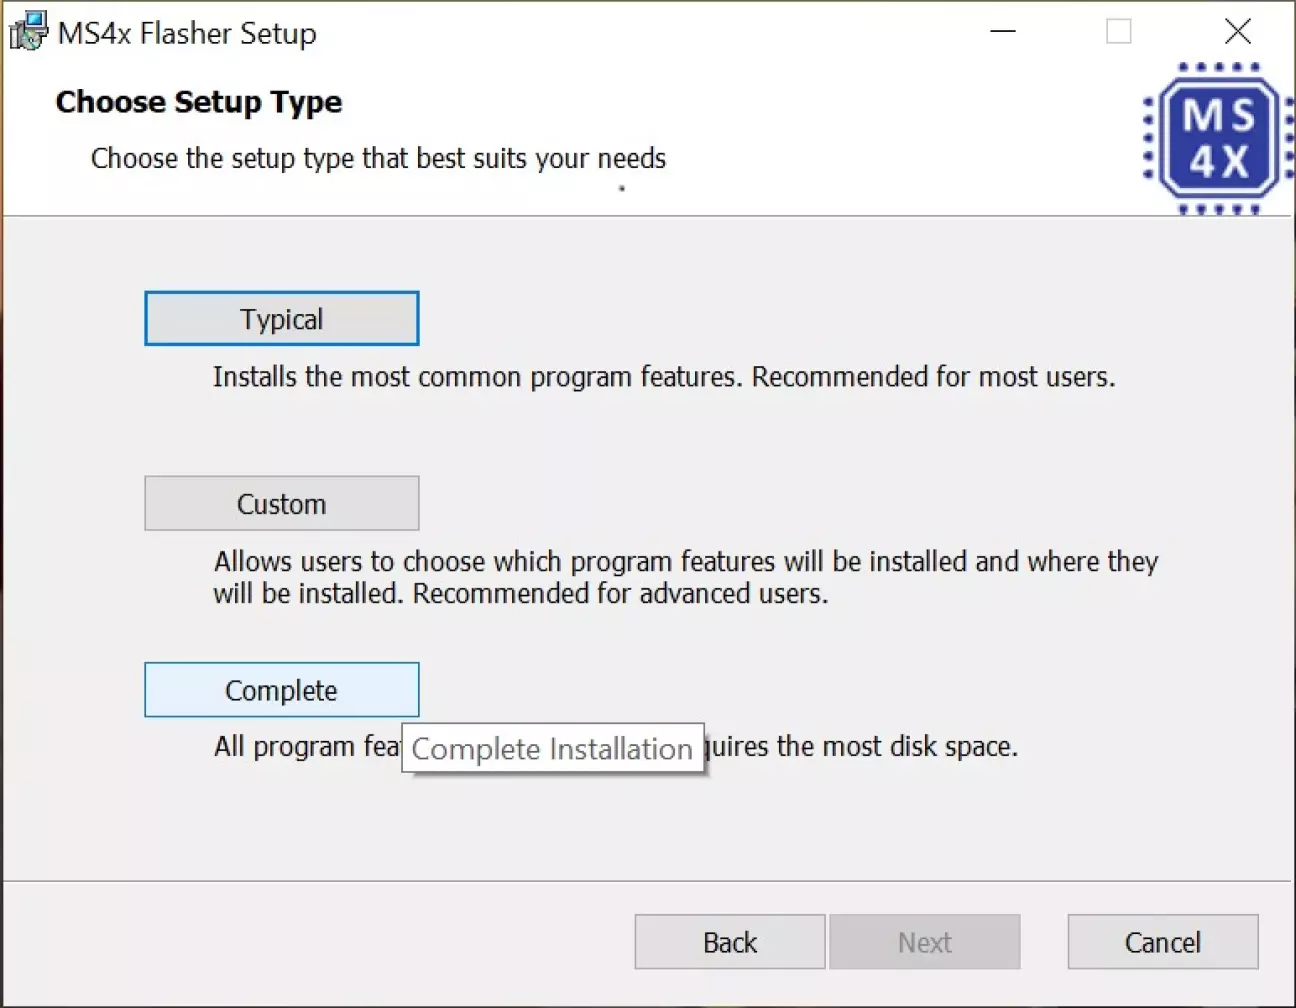
Task: Select the Custom setup option
Action: (x=281, y=503)
